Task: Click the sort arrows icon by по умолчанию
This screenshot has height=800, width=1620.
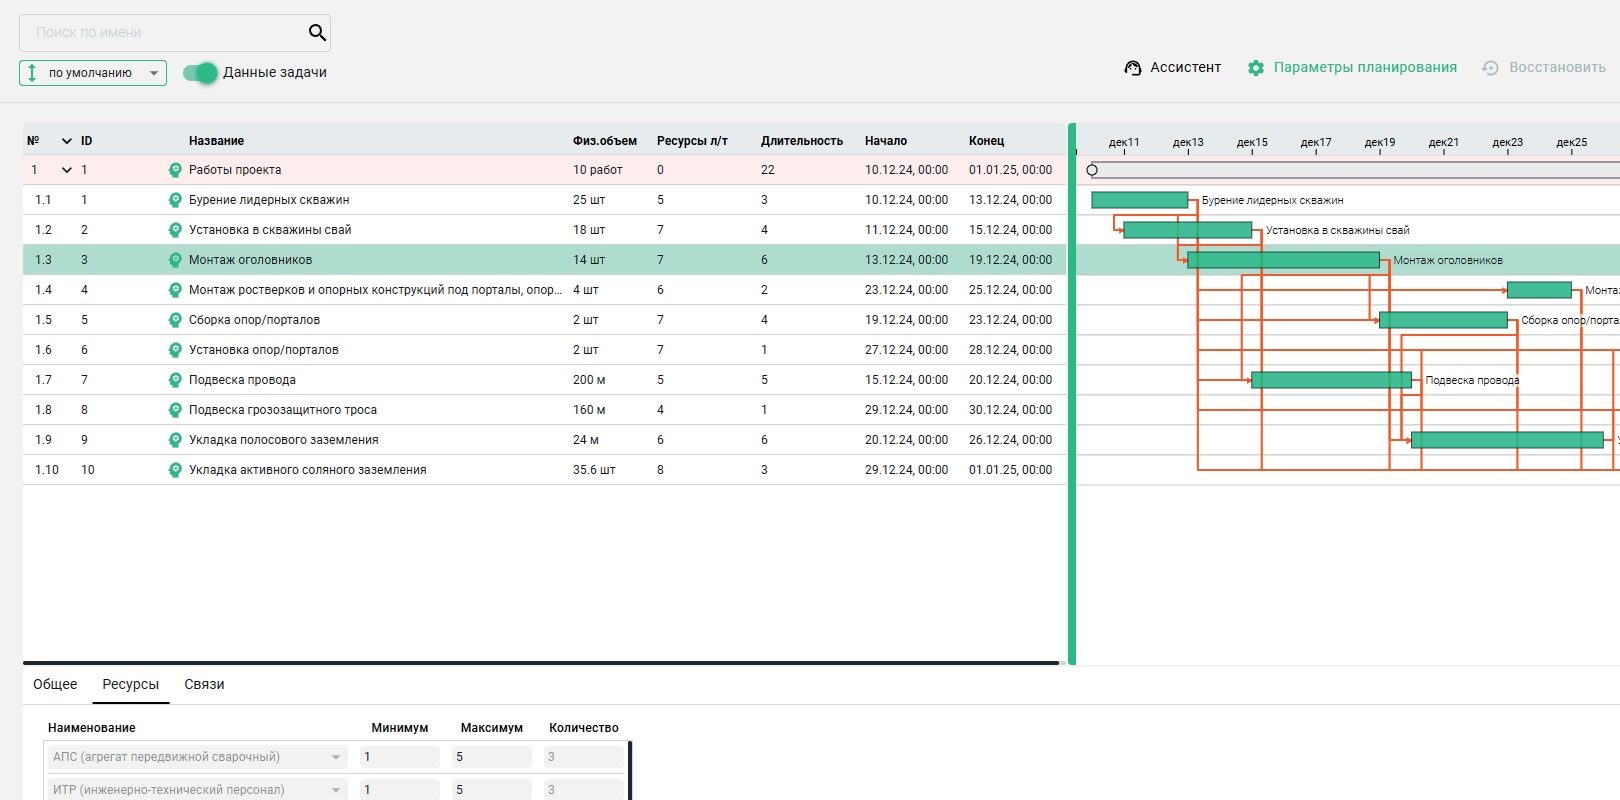Action: click(32, 73)
